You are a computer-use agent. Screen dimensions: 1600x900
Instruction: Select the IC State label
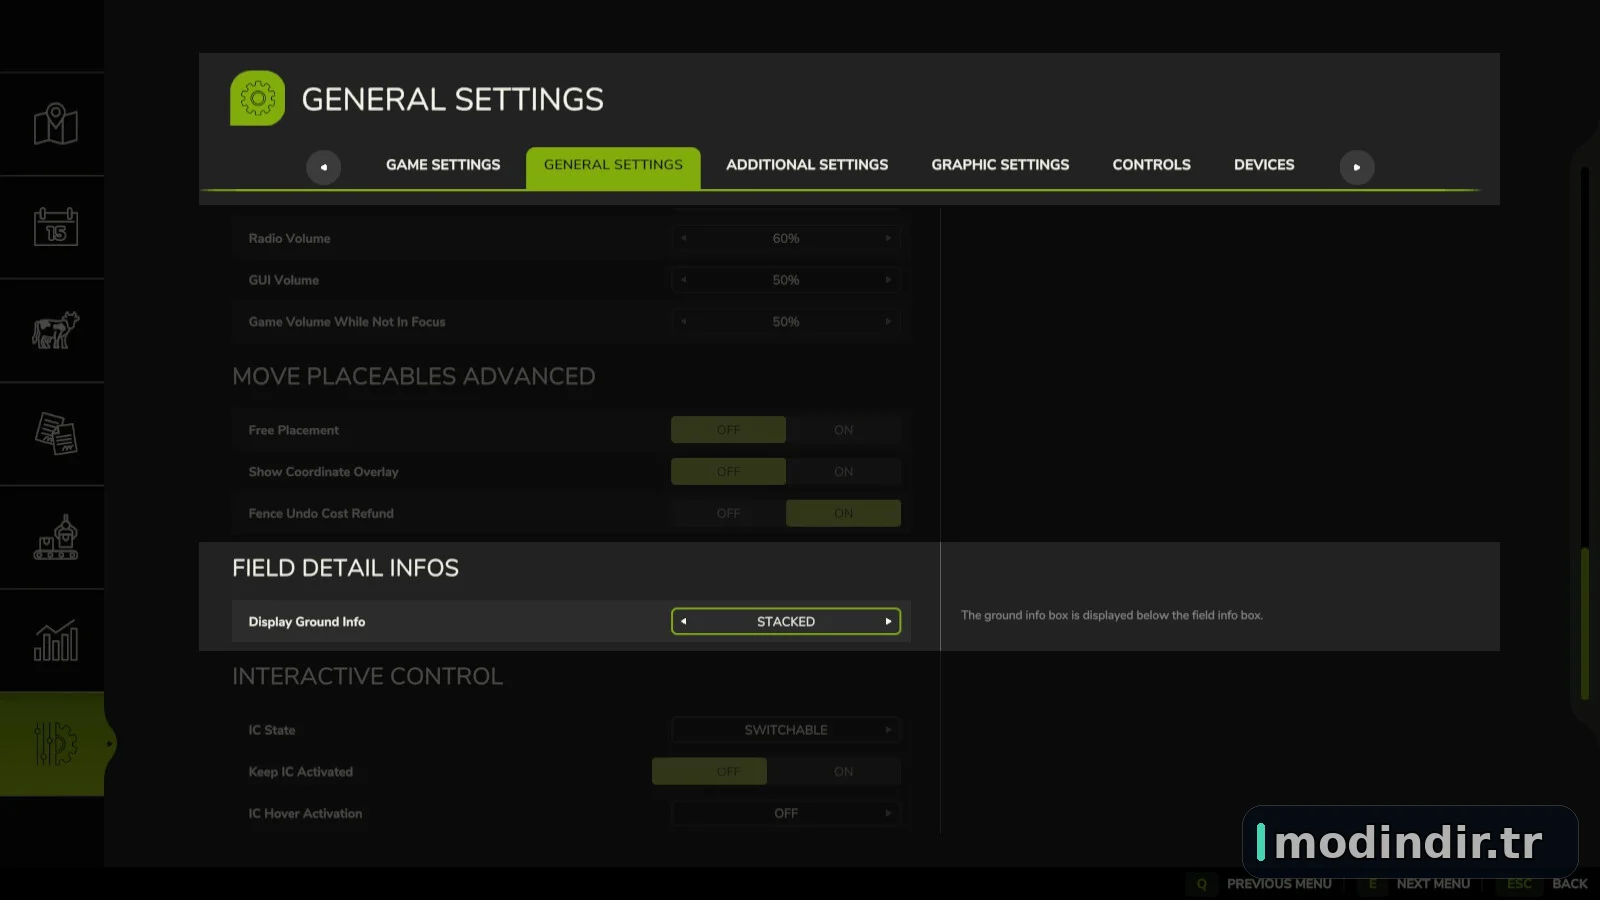click(x=272, y=730)
